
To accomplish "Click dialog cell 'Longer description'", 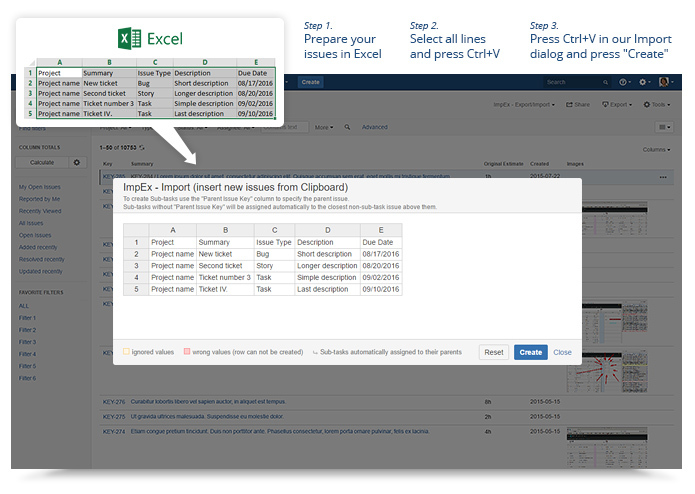I will [x=327, y=266].
